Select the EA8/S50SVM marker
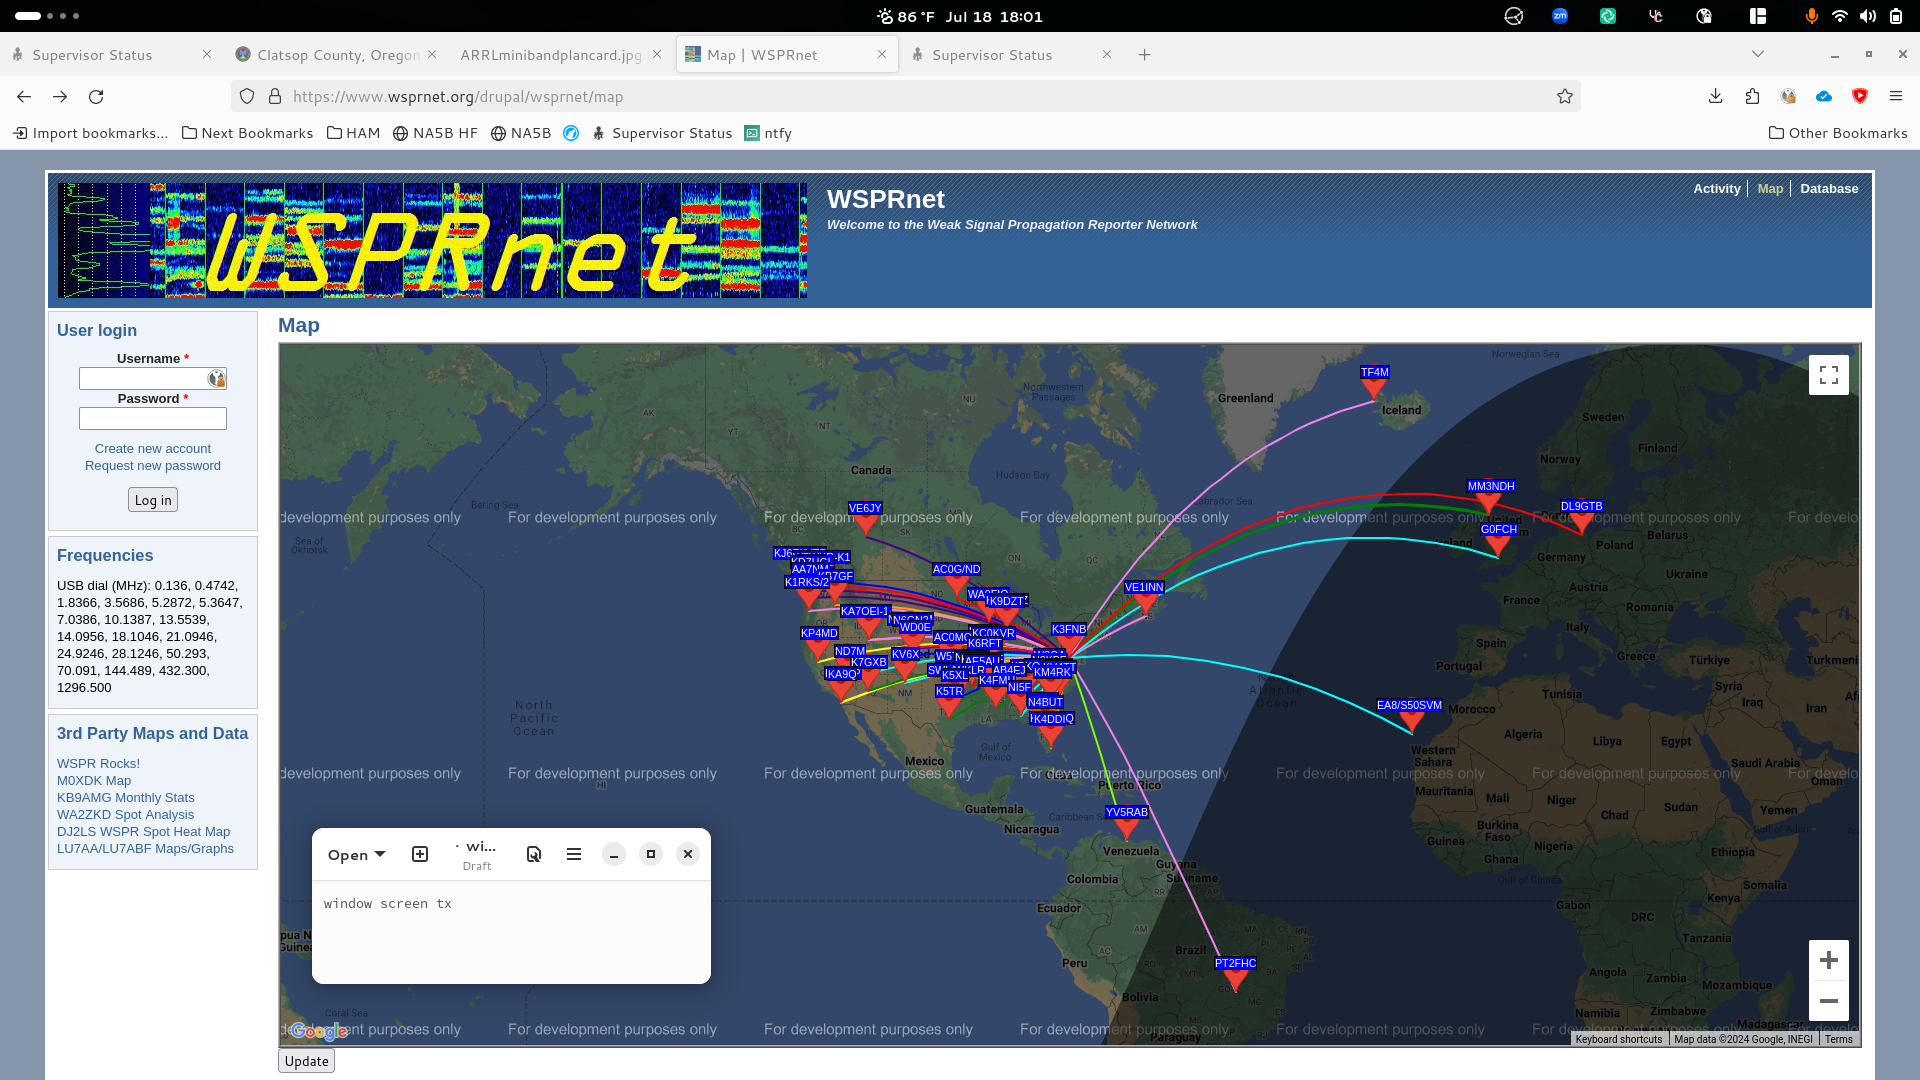Image resolution: width=1920 pixels, height=1080 pixels. tap(1410, 720)
